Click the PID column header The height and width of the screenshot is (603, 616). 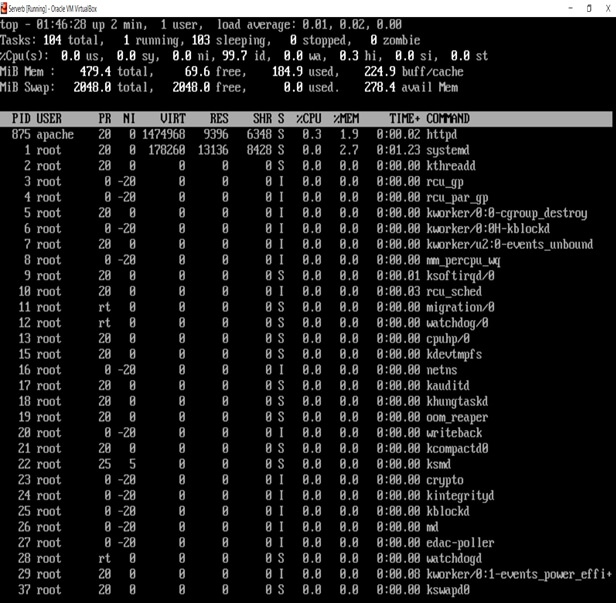(x=21, y=119)
